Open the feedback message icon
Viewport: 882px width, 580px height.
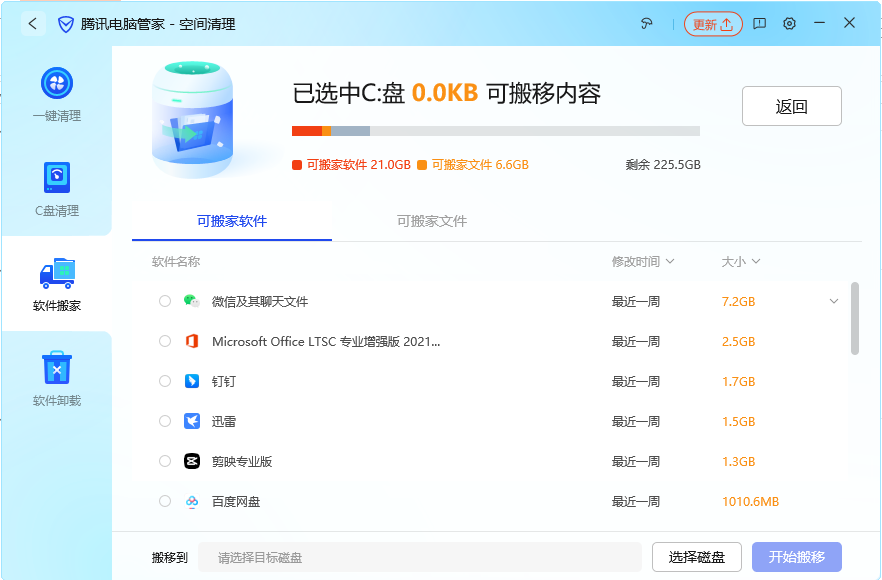pos(760,24)
